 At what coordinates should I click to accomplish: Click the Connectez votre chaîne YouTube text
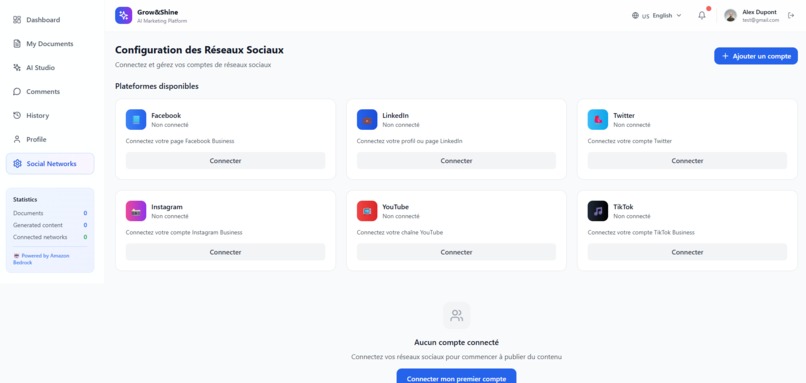coord(399,232)
